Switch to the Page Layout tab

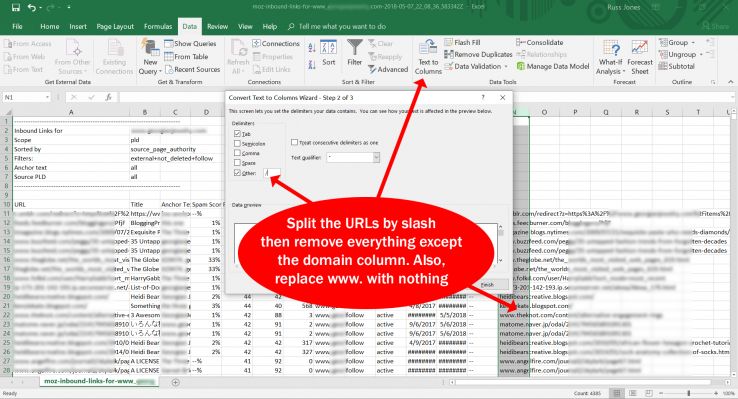coord(115,26)
